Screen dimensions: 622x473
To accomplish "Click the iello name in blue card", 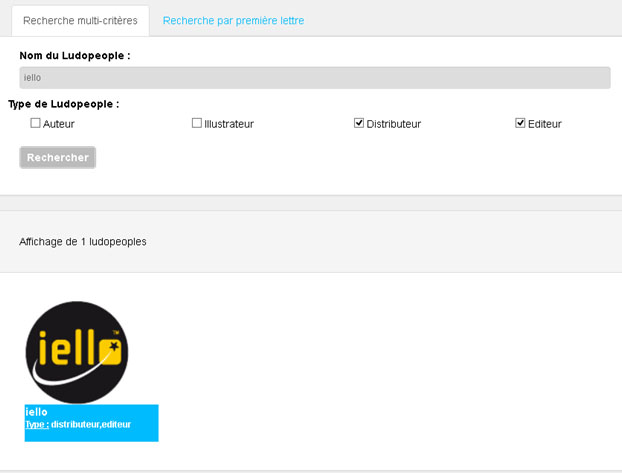I will (36, 412).
